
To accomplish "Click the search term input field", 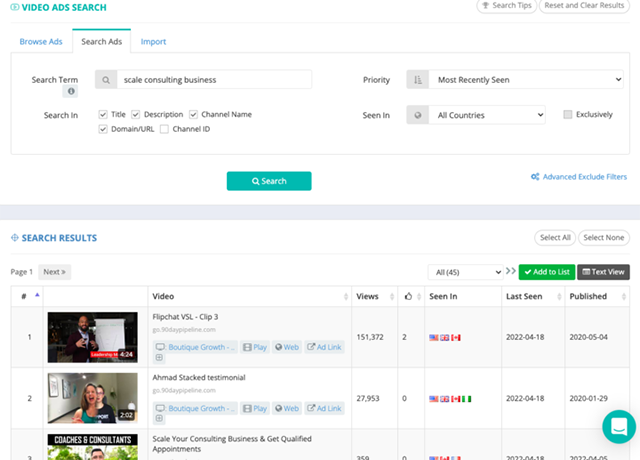I will tap(214, 80).
